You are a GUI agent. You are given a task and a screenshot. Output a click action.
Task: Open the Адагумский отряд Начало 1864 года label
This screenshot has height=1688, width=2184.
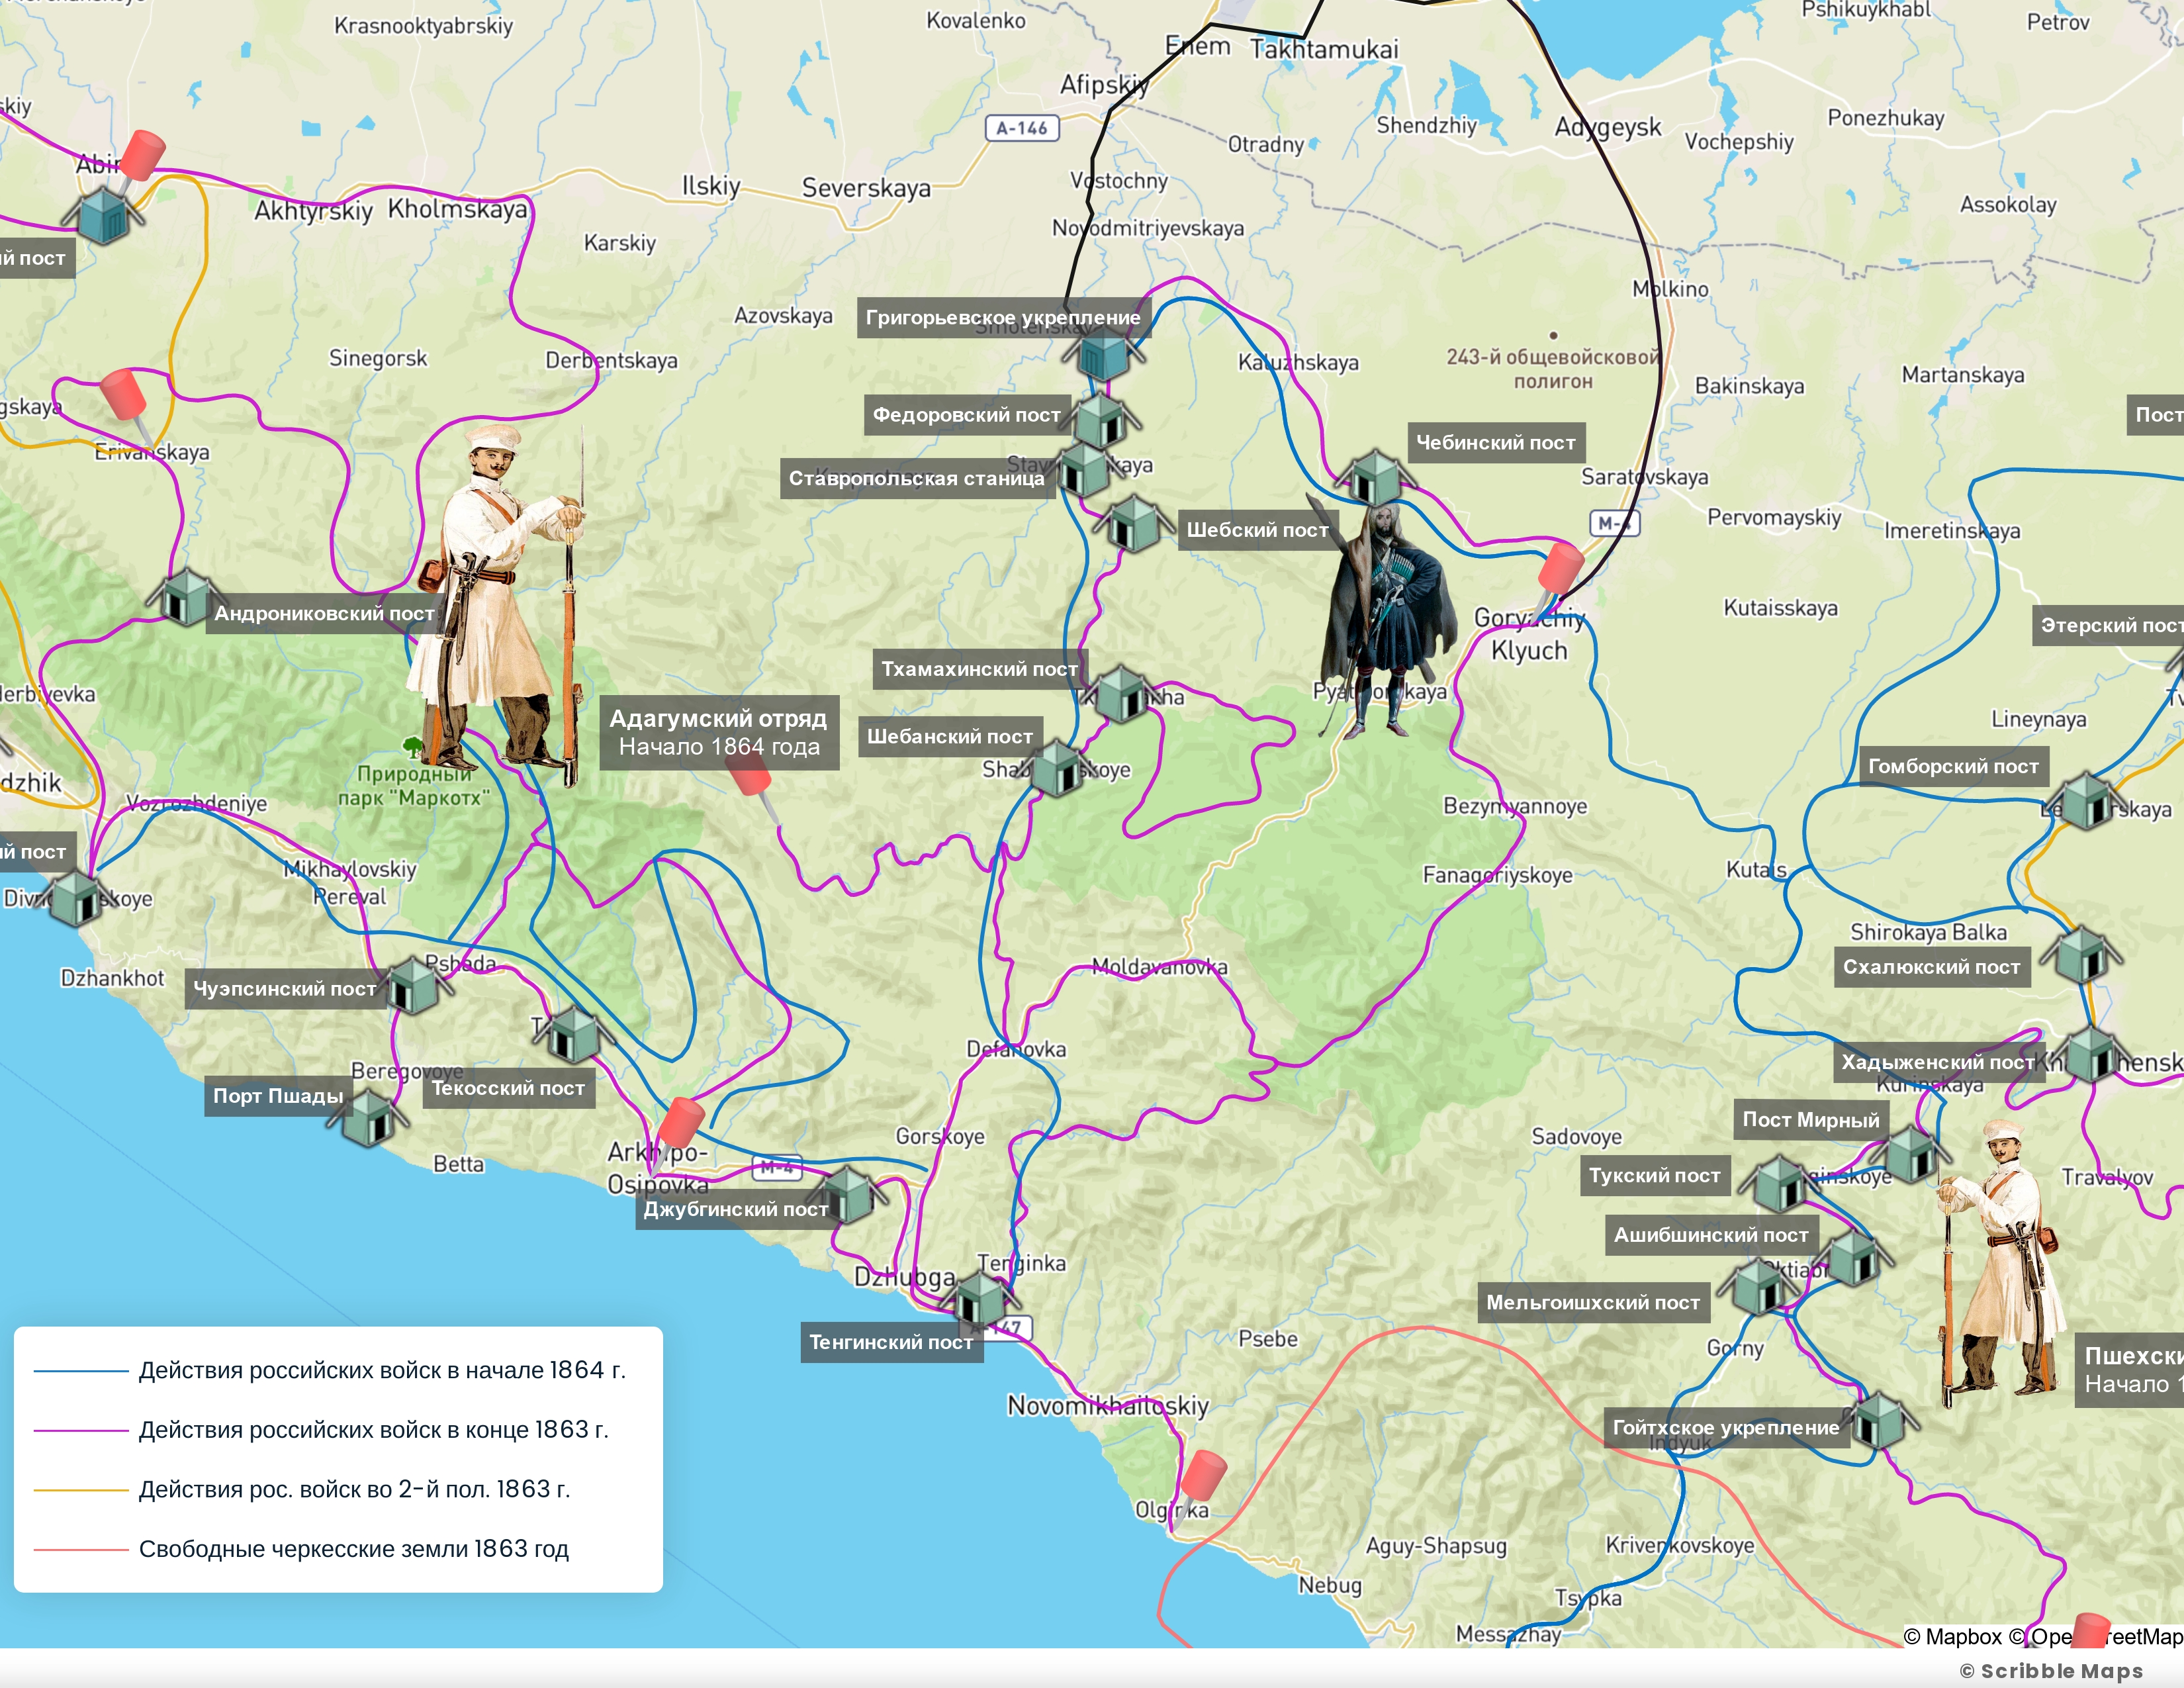pyautogui.click(x=719, y=732)
